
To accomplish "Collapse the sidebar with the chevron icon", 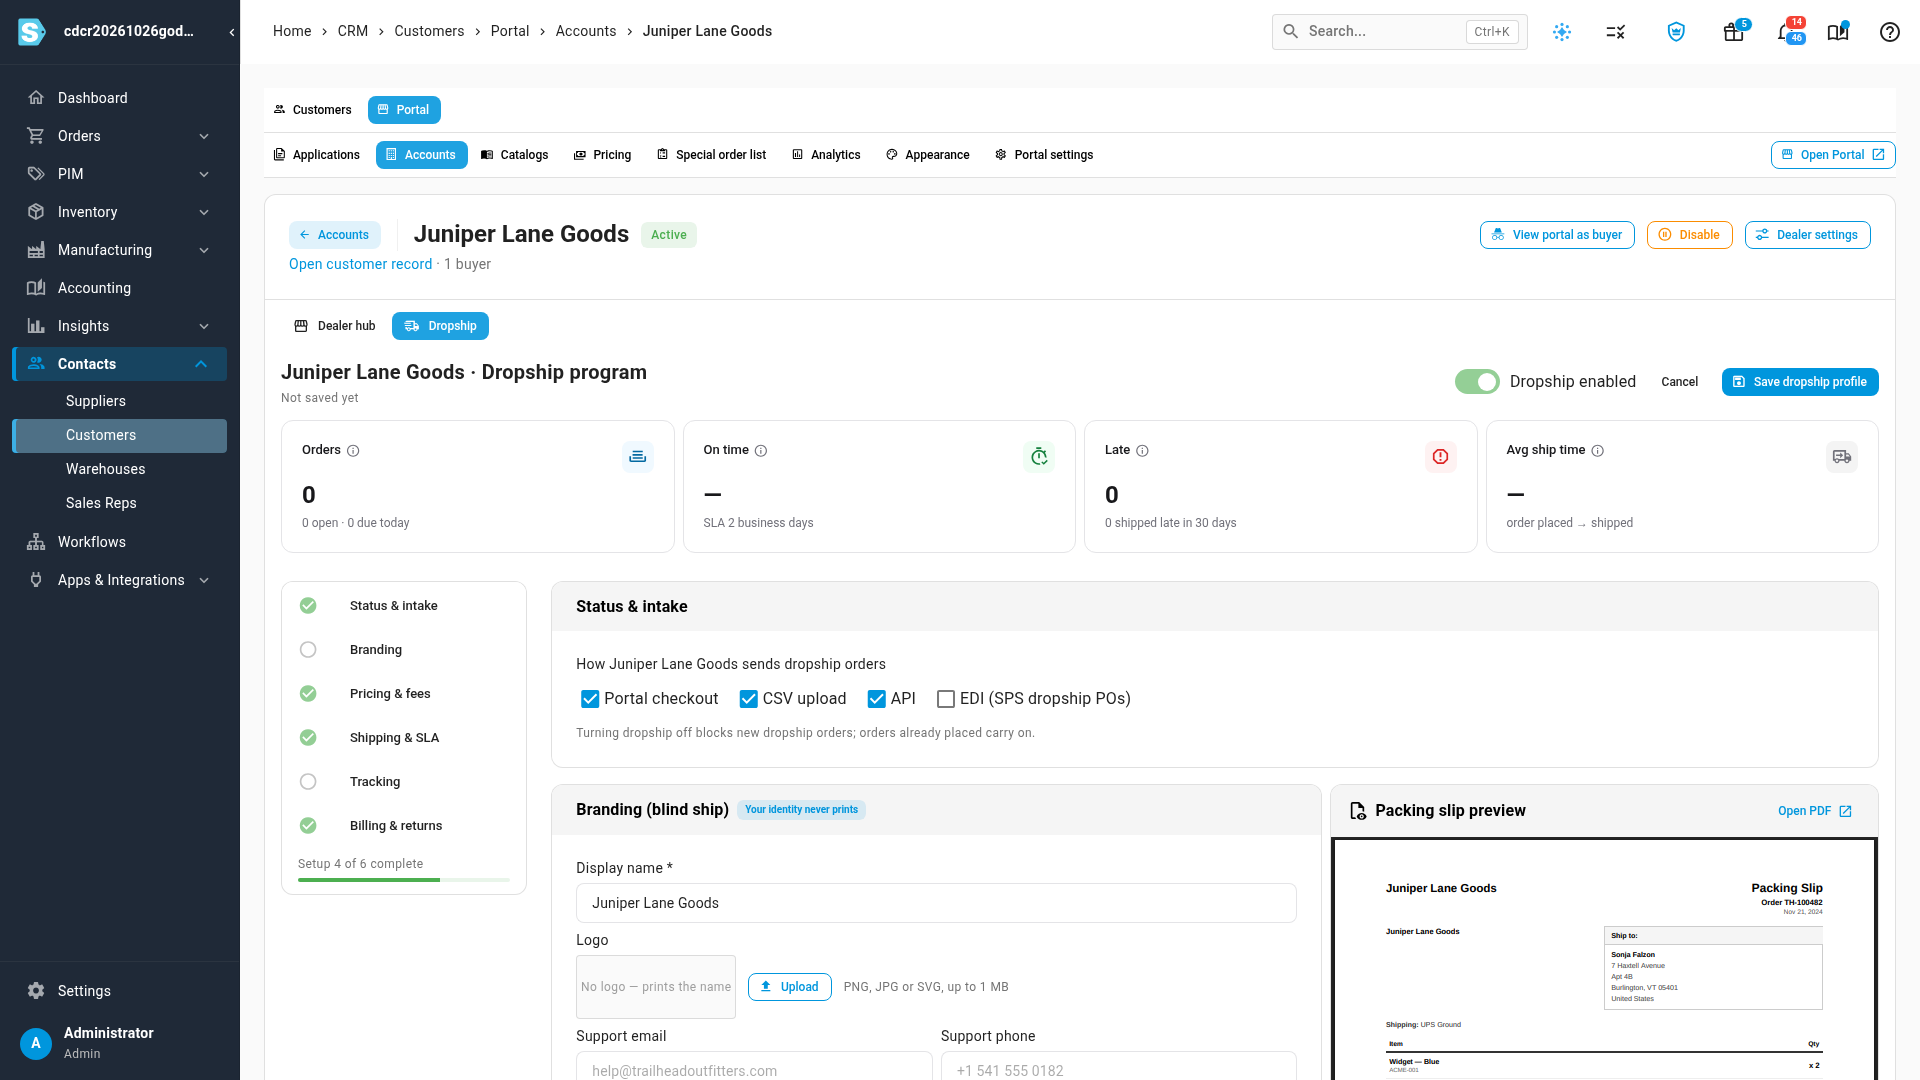I will [232, 32].
